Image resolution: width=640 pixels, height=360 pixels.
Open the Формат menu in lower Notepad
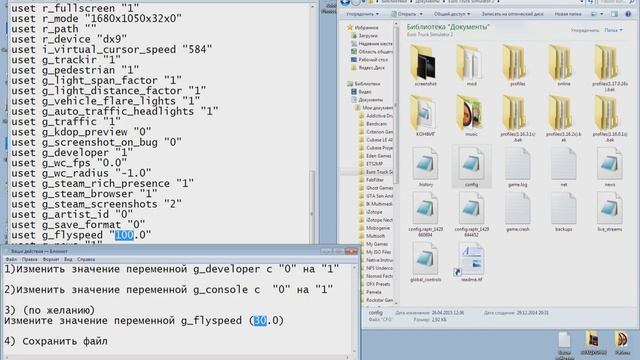51,259
